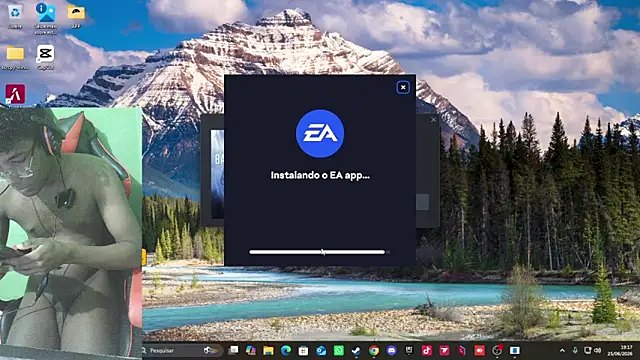Close the EA app installer dialog
Screen dimensions: 640x360
tap(403, 87)
